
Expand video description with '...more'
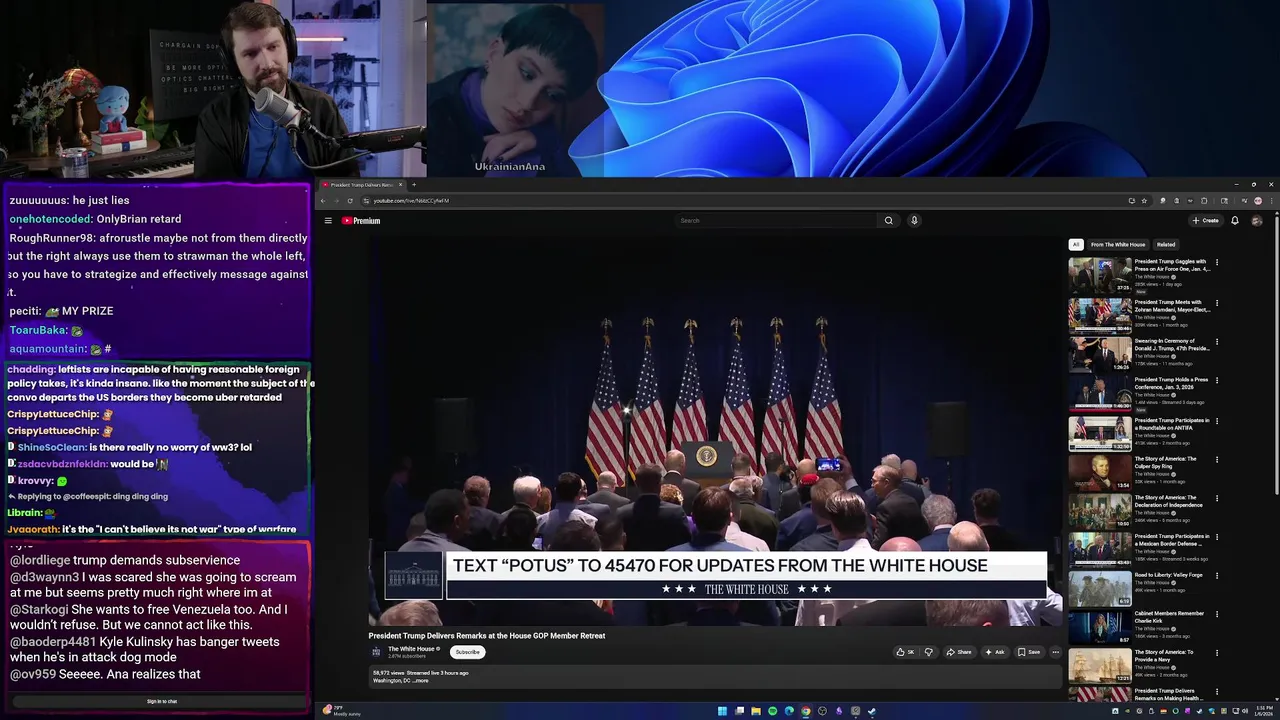point(421,681)
